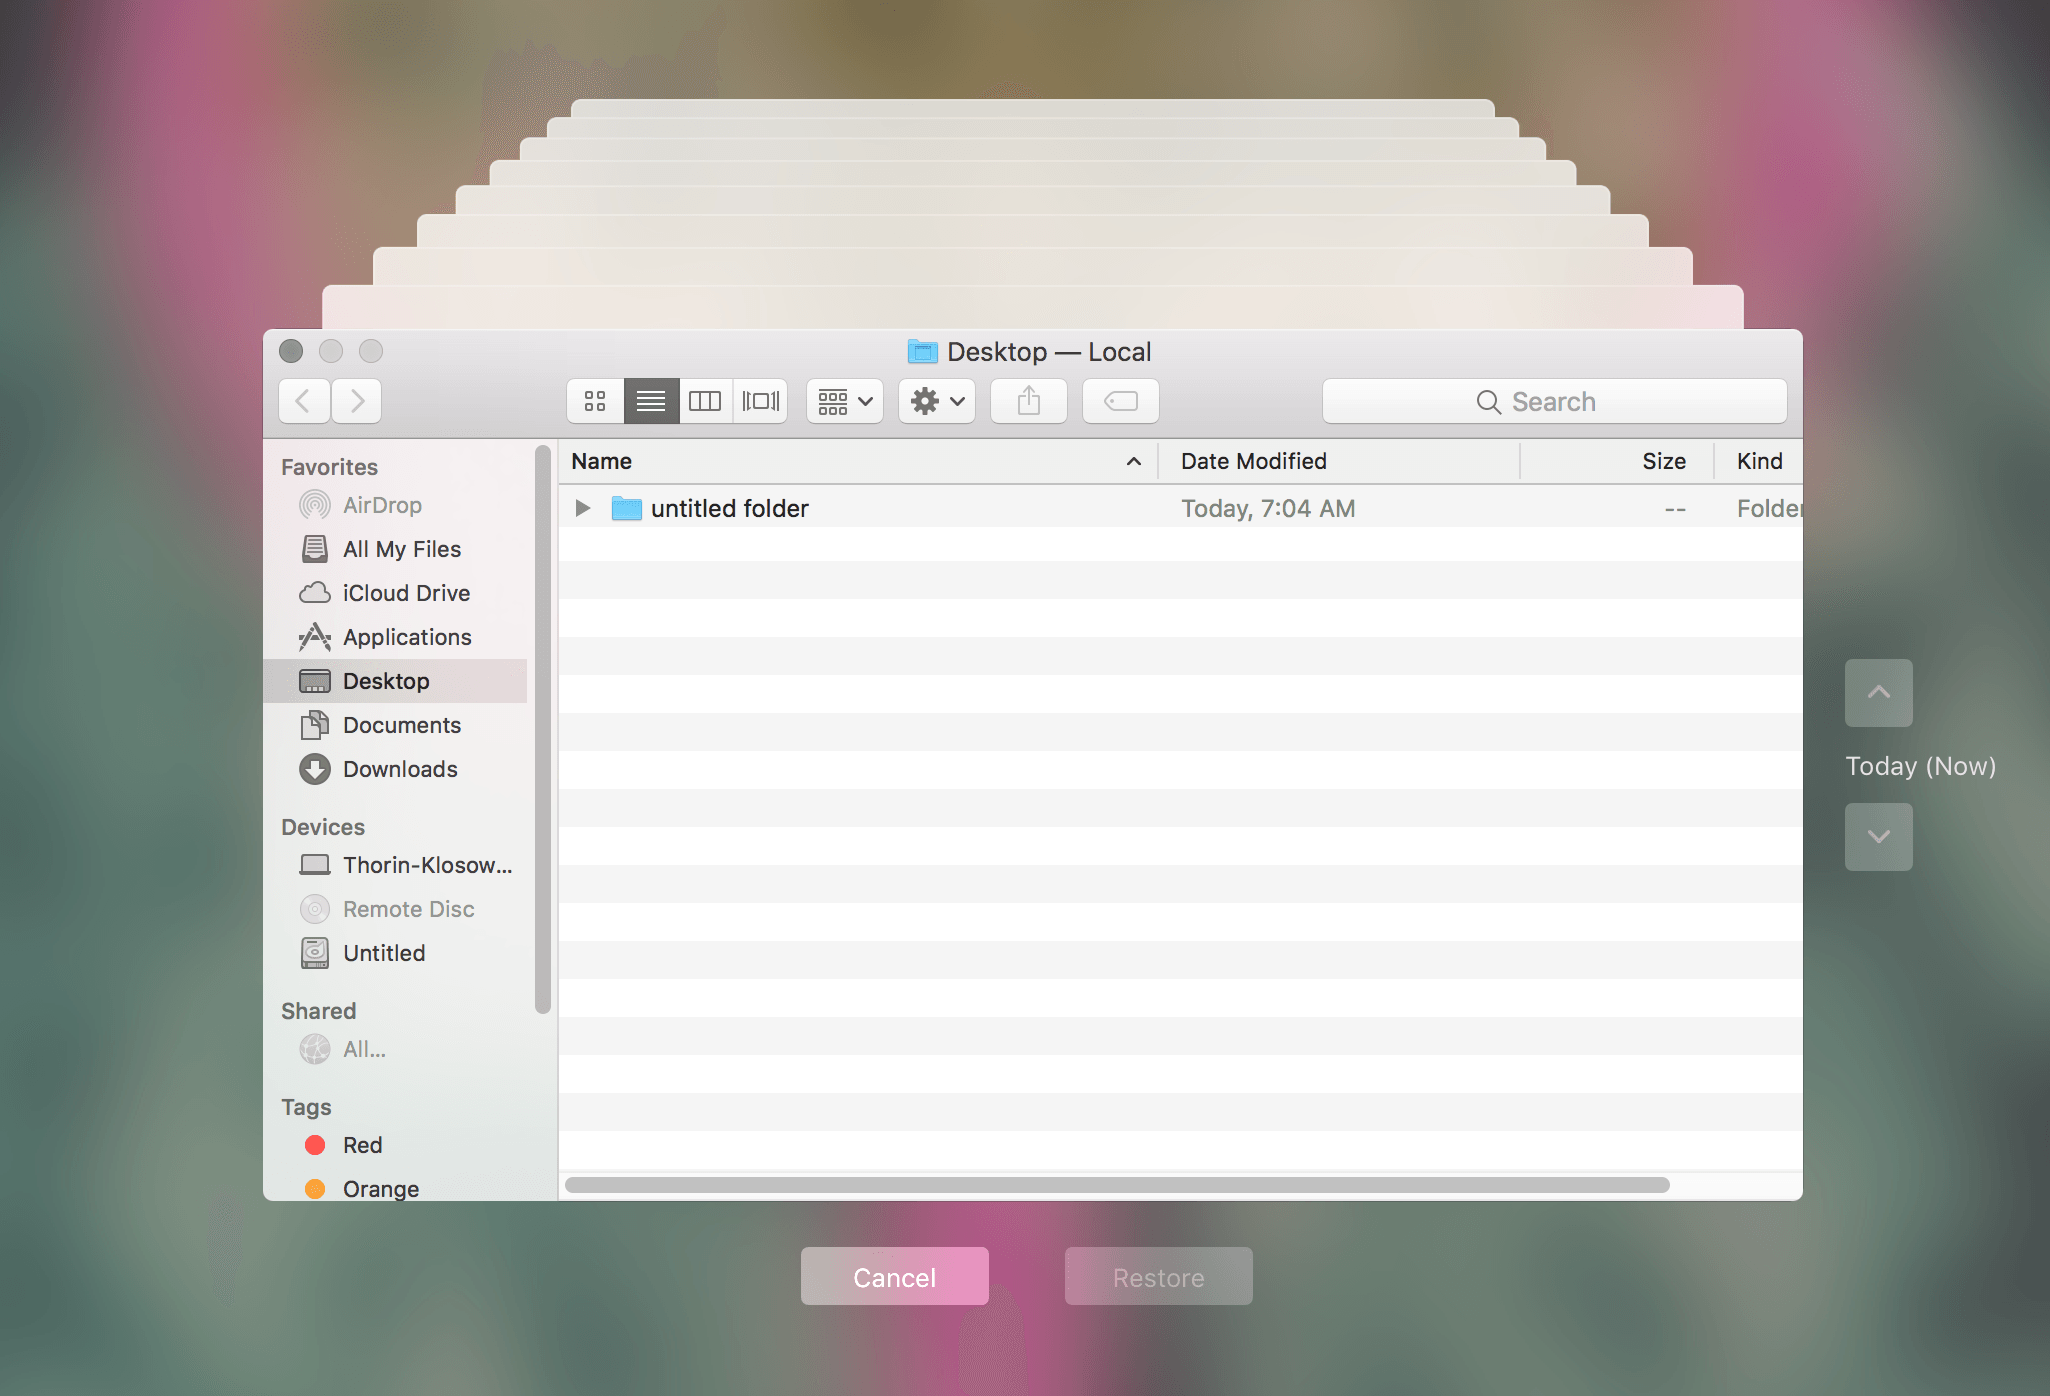Click into the Search field
Viewport: 2050px width, 1396px height.
[x=1553, y=401]
